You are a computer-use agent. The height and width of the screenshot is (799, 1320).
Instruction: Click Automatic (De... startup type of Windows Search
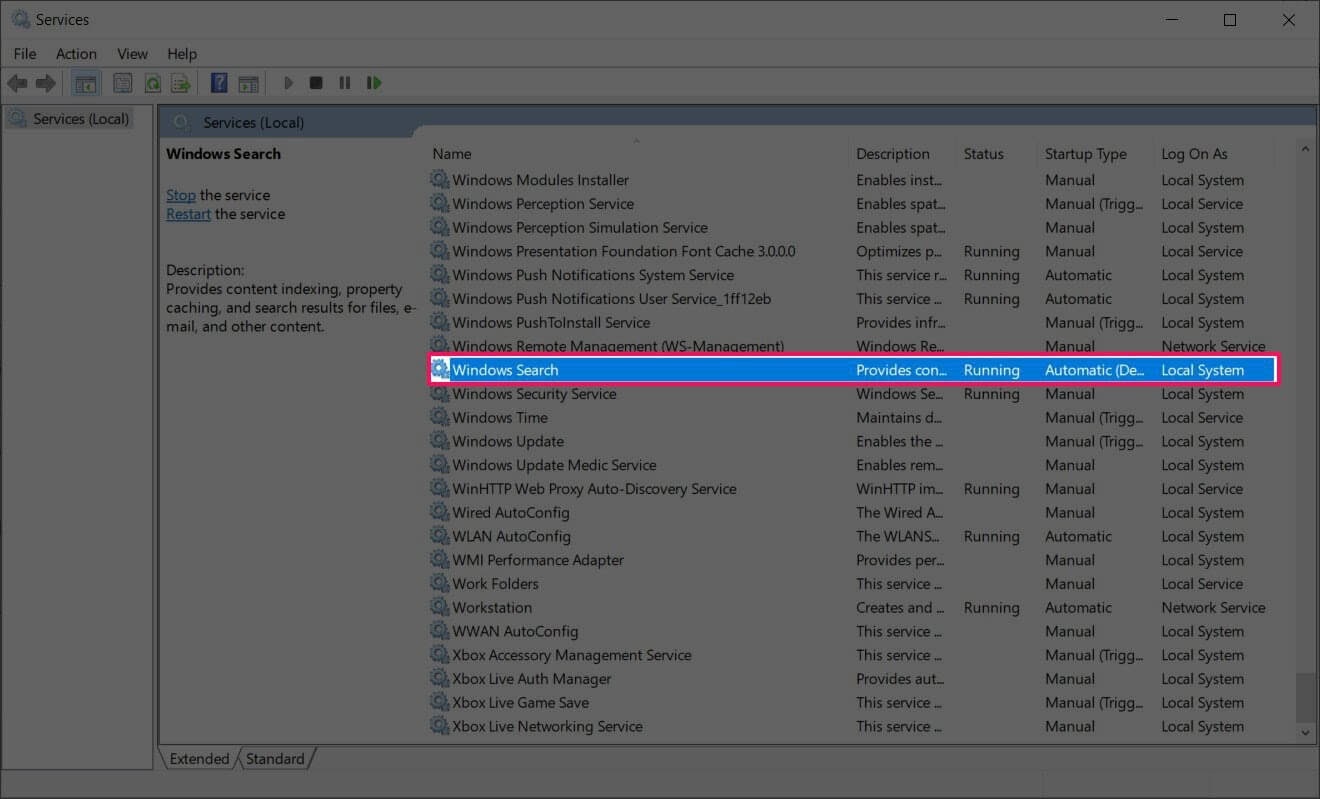[x=1095, y=370]
